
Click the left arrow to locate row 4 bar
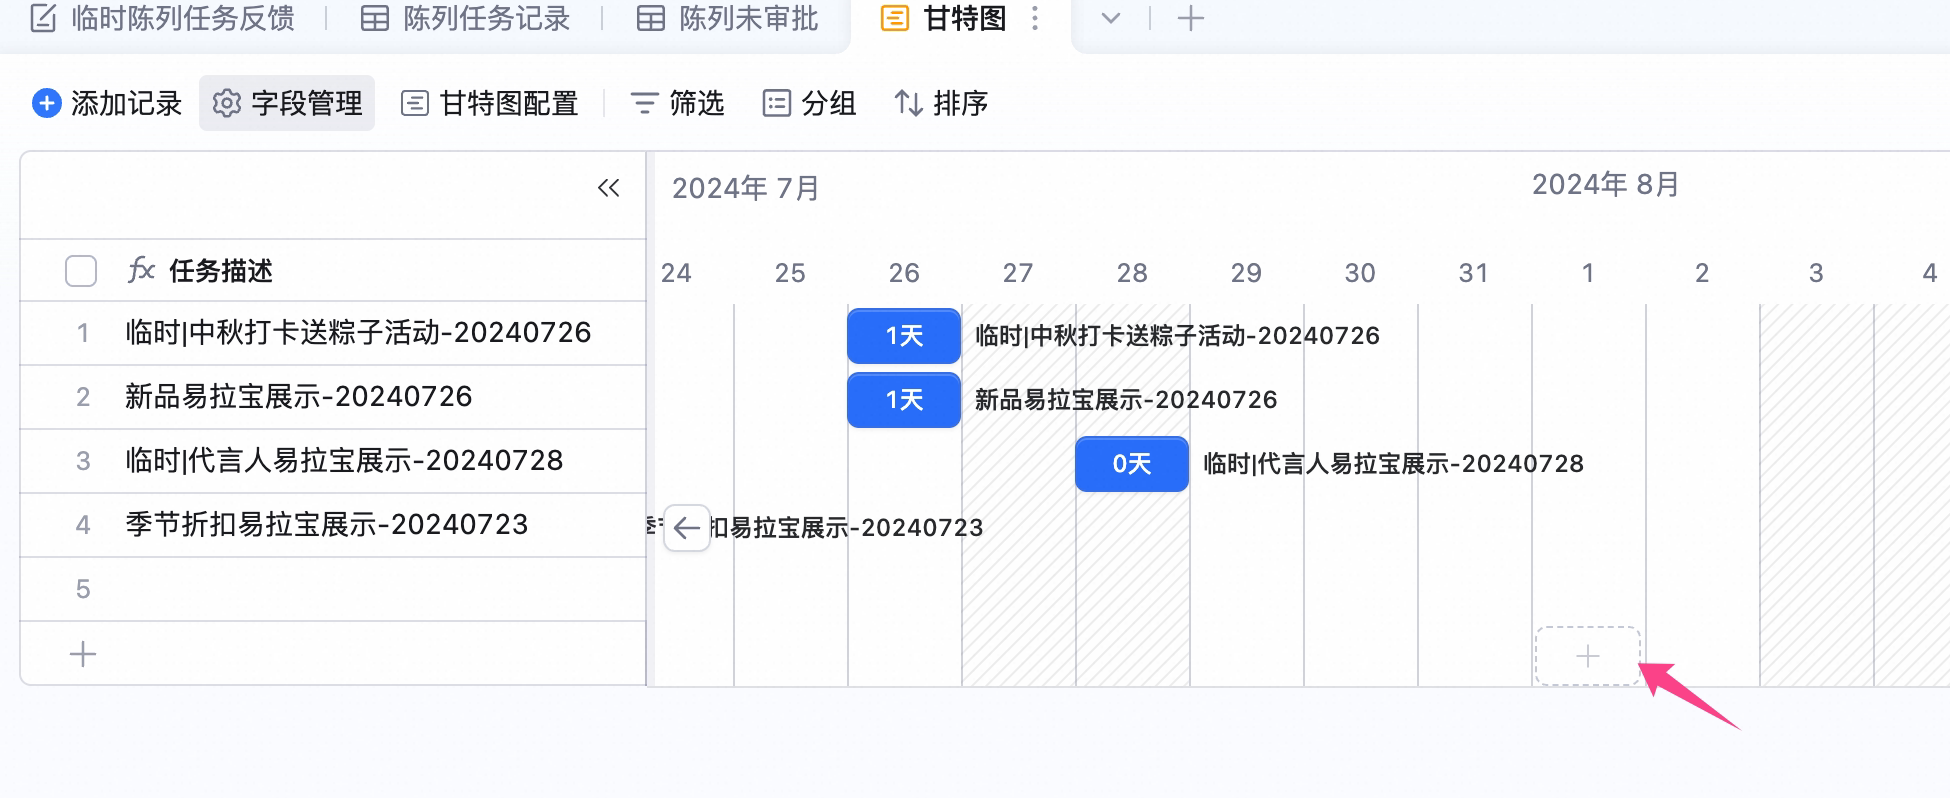tap(687, 528)
